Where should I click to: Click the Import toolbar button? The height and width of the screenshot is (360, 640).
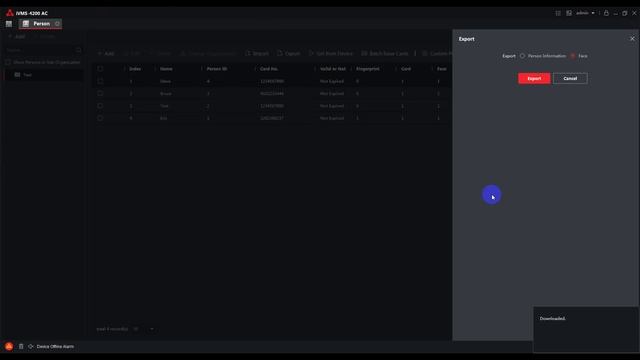point(257,53)
